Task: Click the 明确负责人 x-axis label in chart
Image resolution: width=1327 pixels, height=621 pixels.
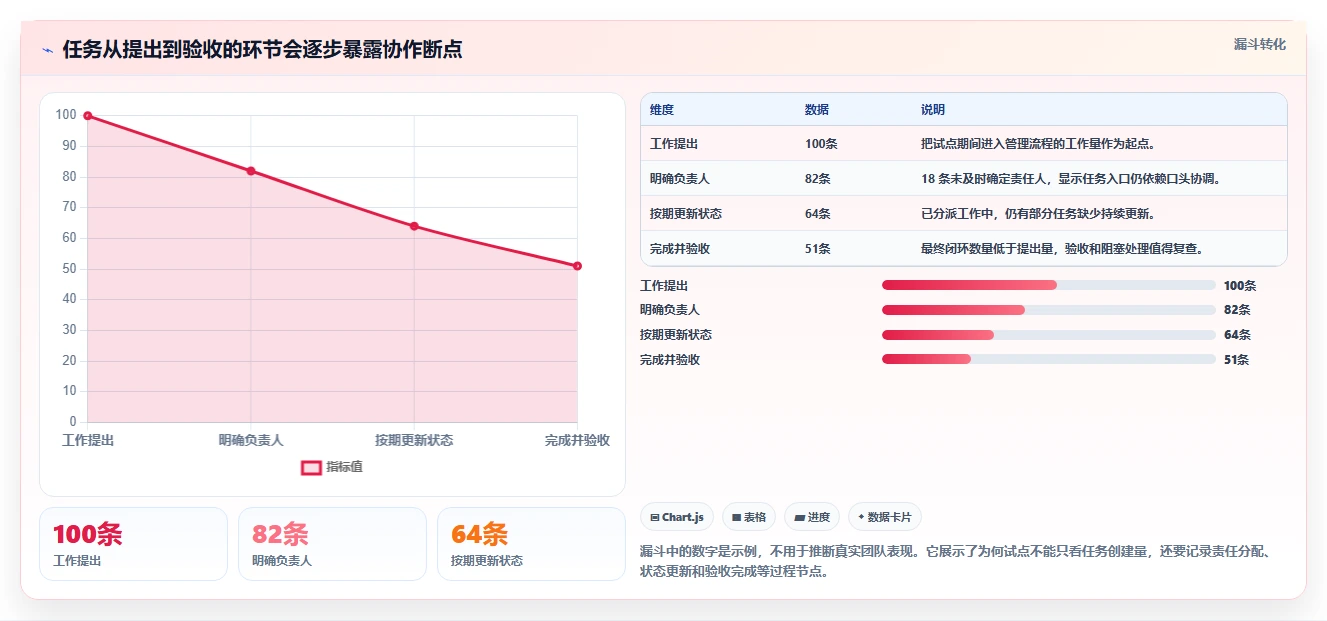Action: point(251,440)
